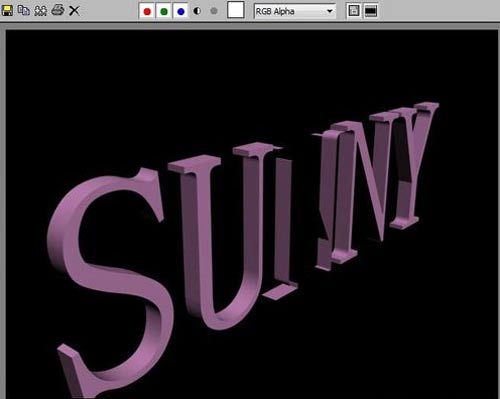Screen dimensions: 500x399
Task: Open the RGB Alpha channel dropdown
Action: pos(295,11)
